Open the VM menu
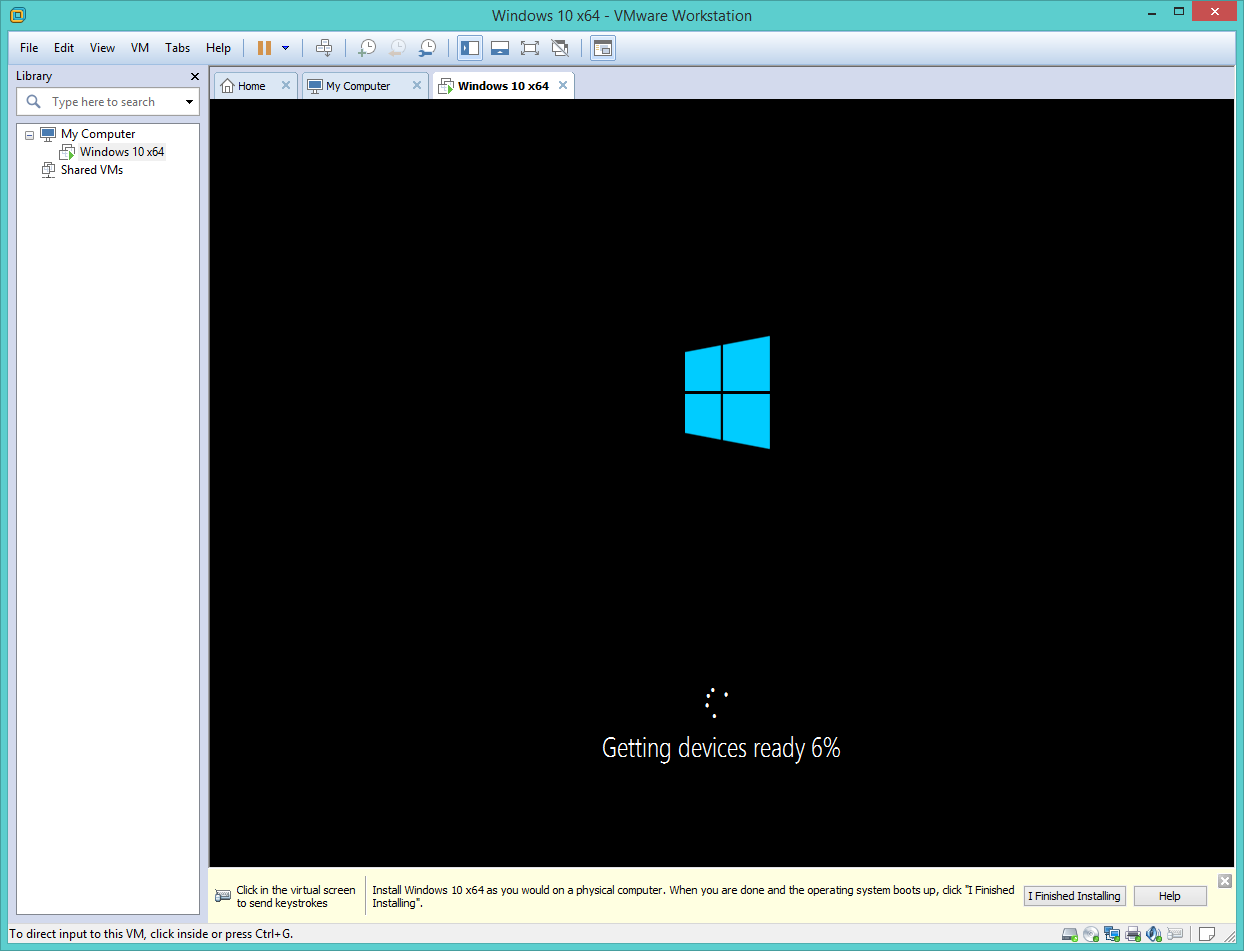Viewport: 1244px width, 951px height. (x=140, y=48)
